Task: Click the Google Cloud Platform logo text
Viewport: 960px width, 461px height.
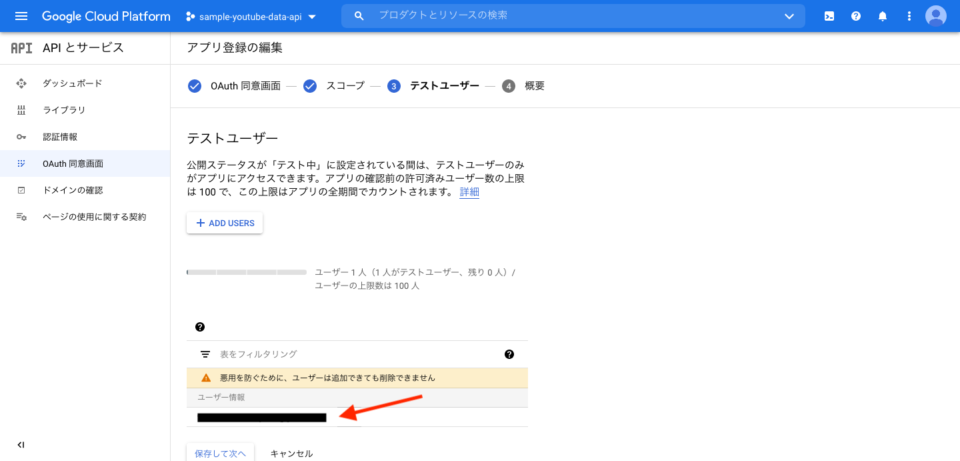Action: point(106,17)
